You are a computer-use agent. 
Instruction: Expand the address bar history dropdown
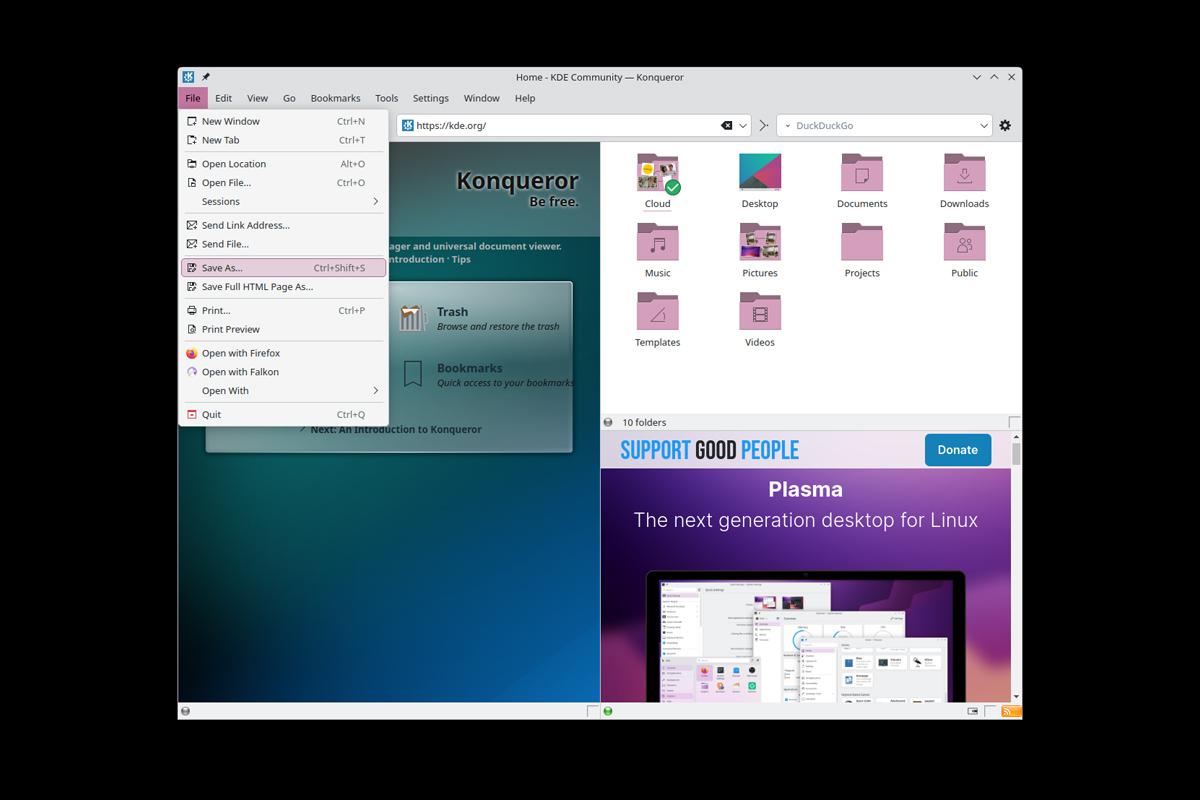coord(743,126)
